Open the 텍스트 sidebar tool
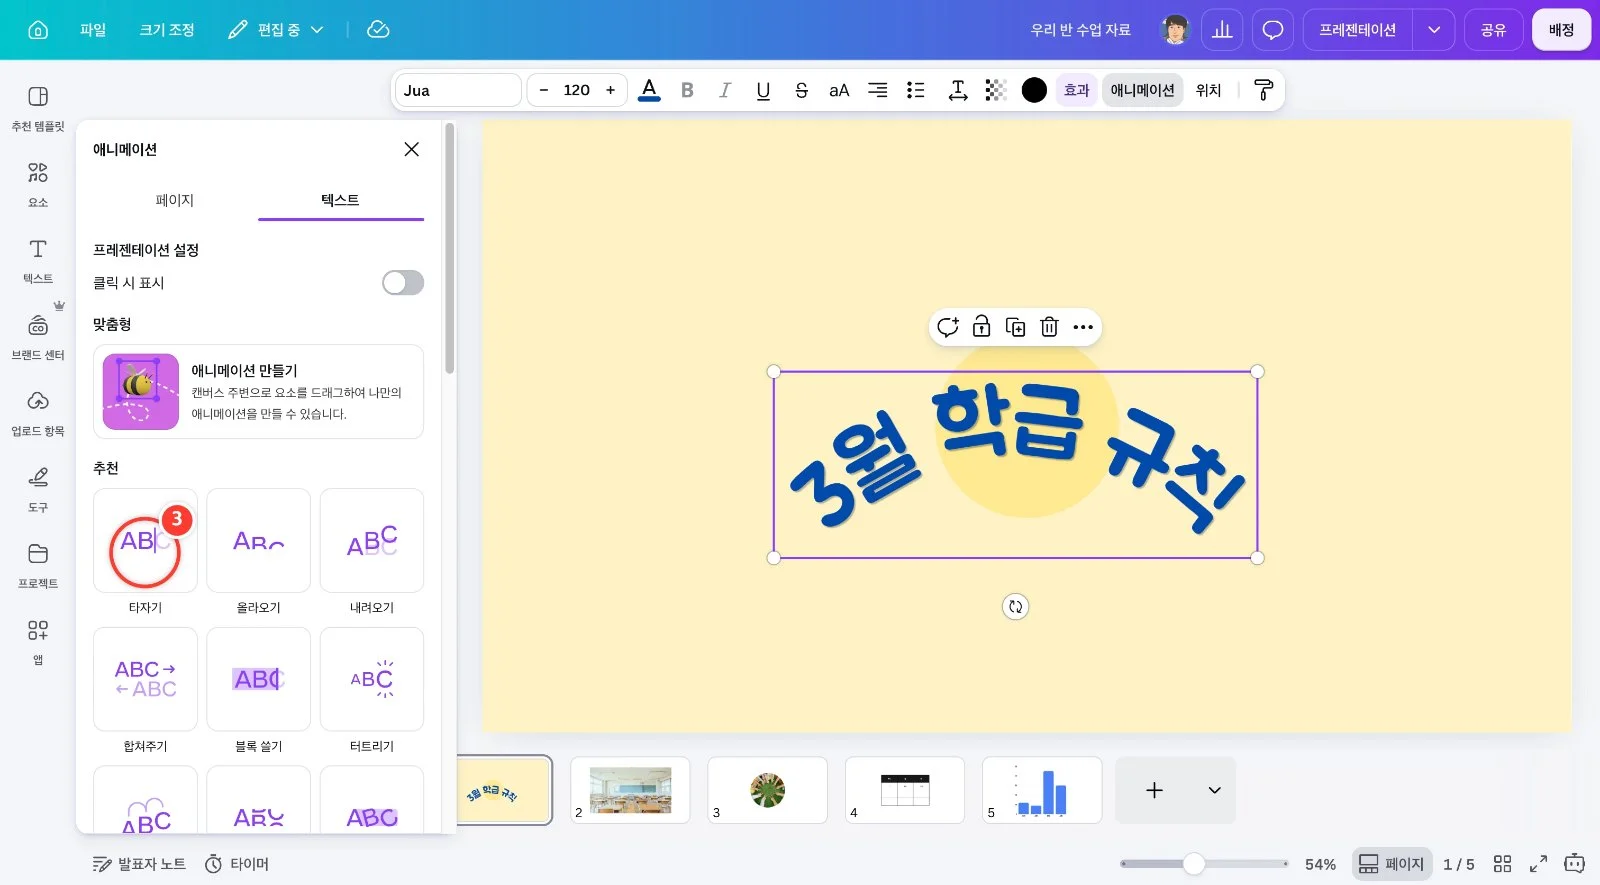The height and width of the screenshot is (885, 1600). [38, 261]
